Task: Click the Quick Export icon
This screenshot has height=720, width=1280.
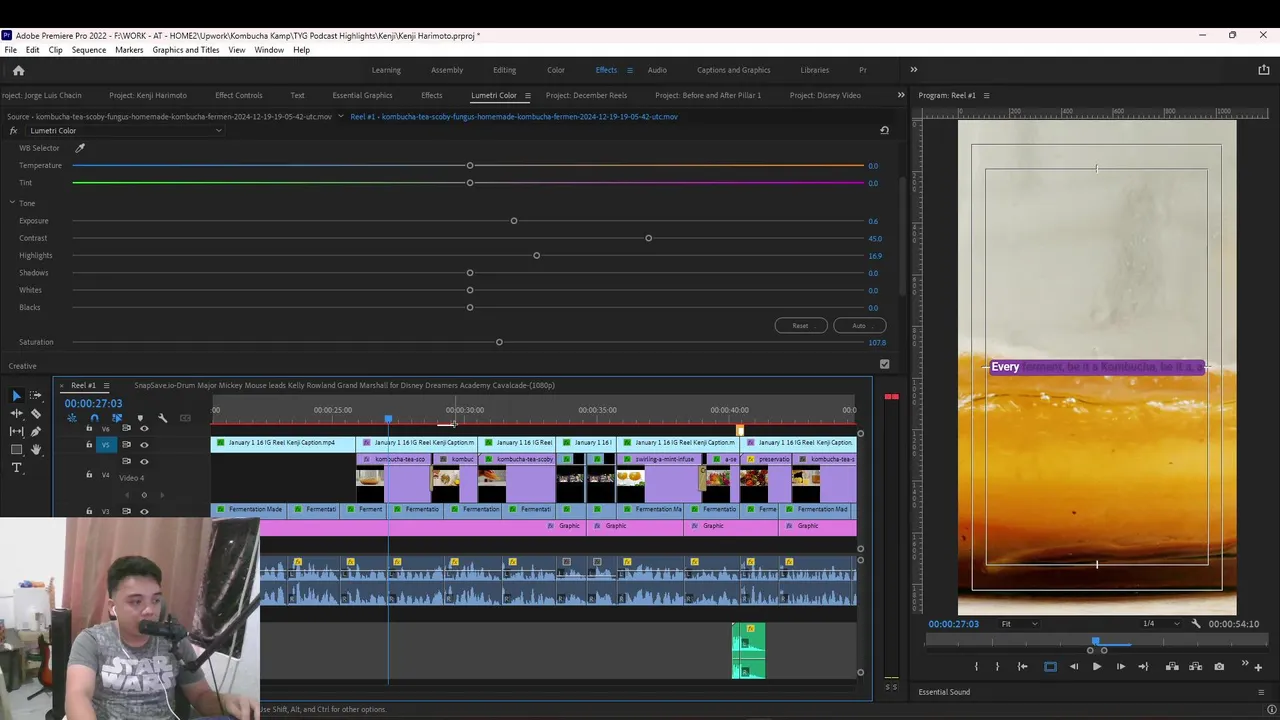Action: pos(1263,70)
